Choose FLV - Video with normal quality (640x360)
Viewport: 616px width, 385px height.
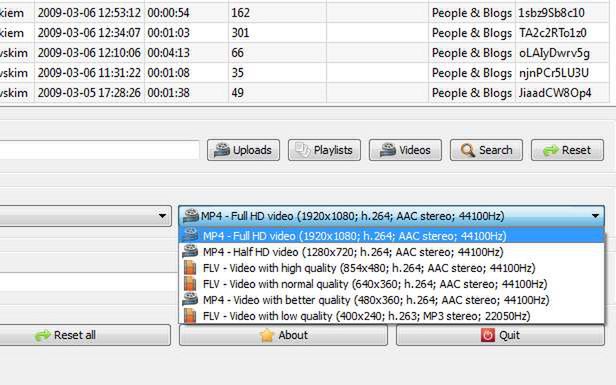pos(391,284)
